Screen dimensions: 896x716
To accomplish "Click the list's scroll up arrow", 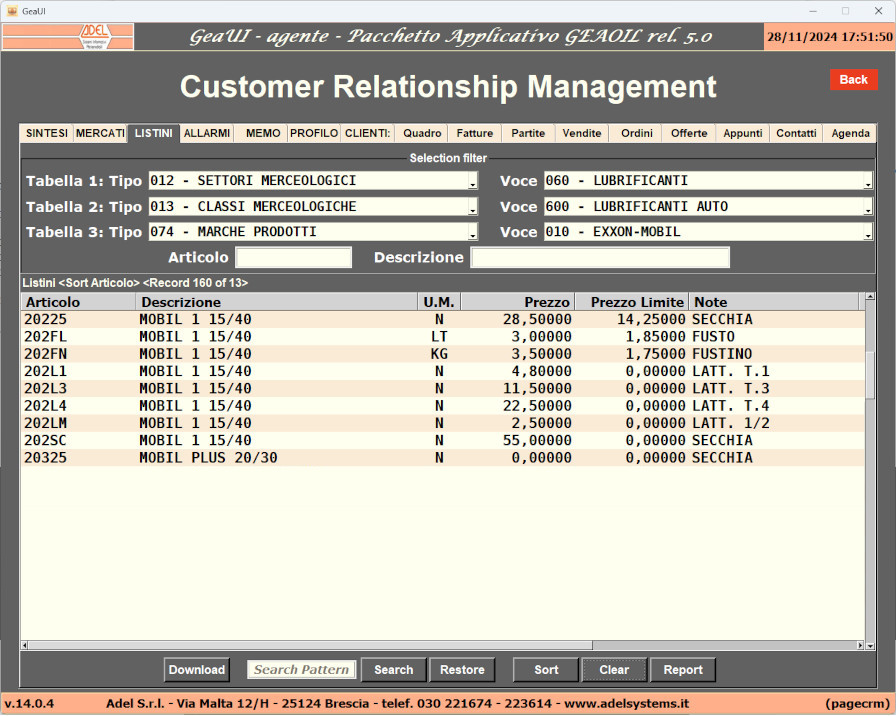I will tap(870, 297).
